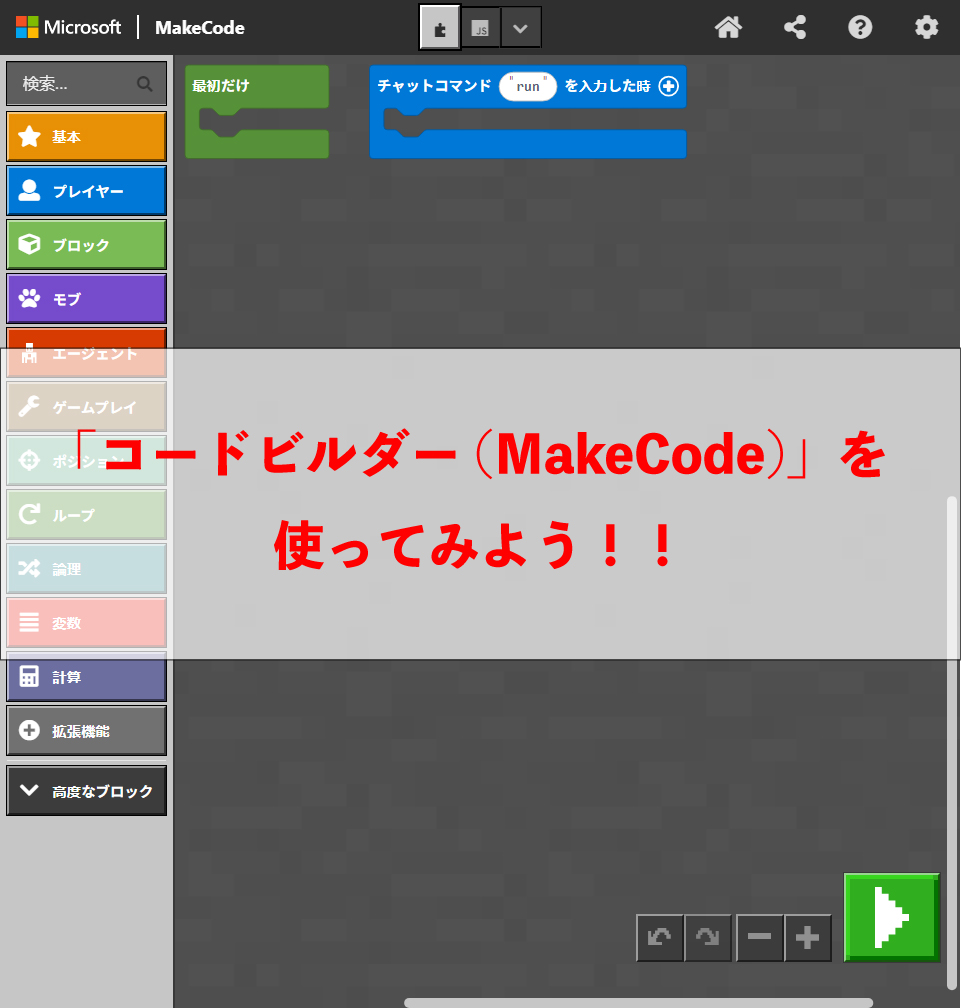
Task: Click the person icon on プレイヤー
Action: (30, 190)
